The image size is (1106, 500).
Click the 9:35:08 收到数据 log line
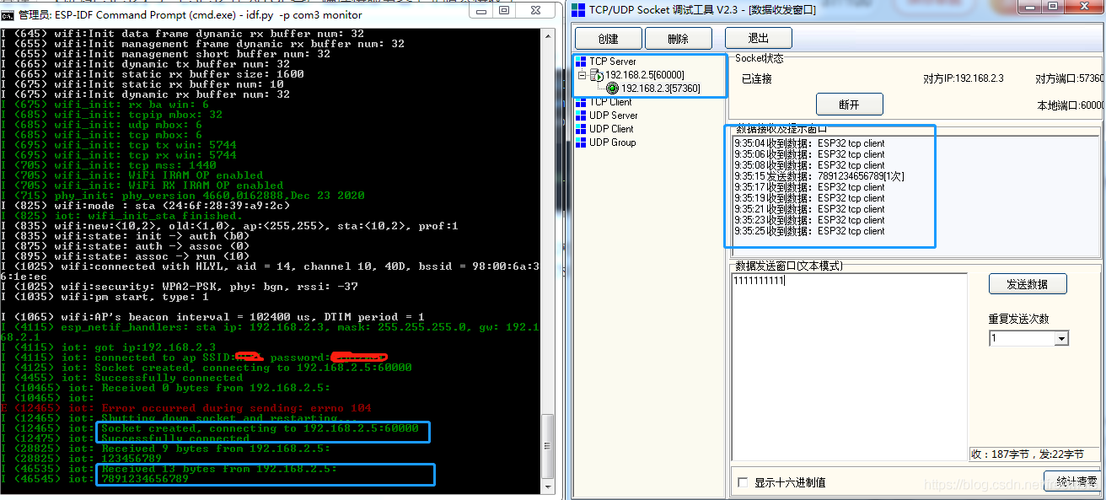[809, 165]
